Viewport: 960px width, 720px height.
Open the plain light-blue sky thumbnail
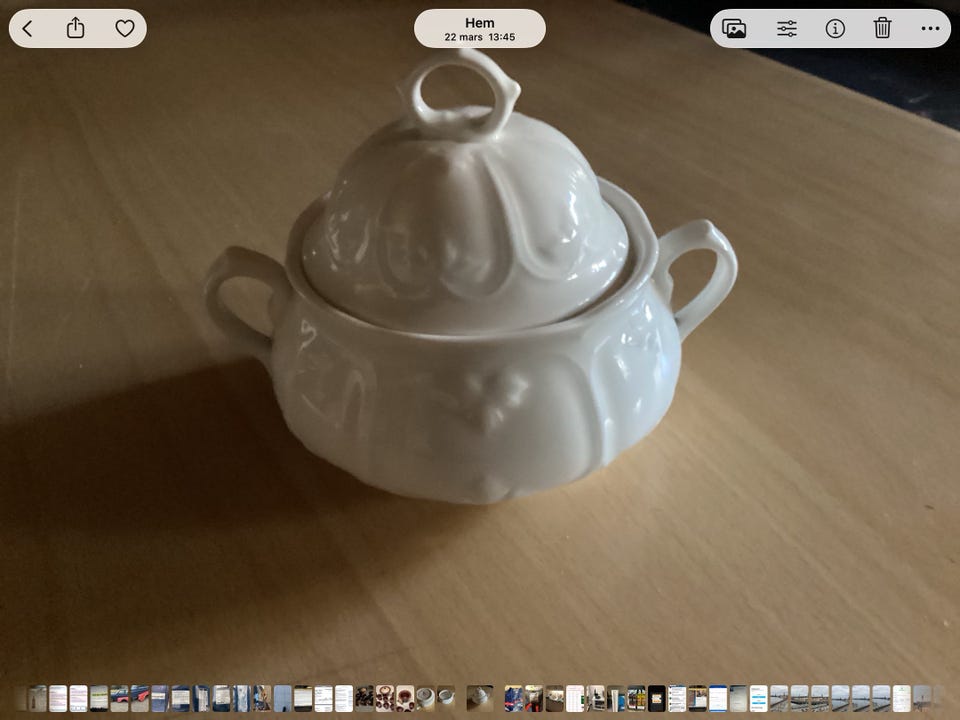[x=283, y=698]
